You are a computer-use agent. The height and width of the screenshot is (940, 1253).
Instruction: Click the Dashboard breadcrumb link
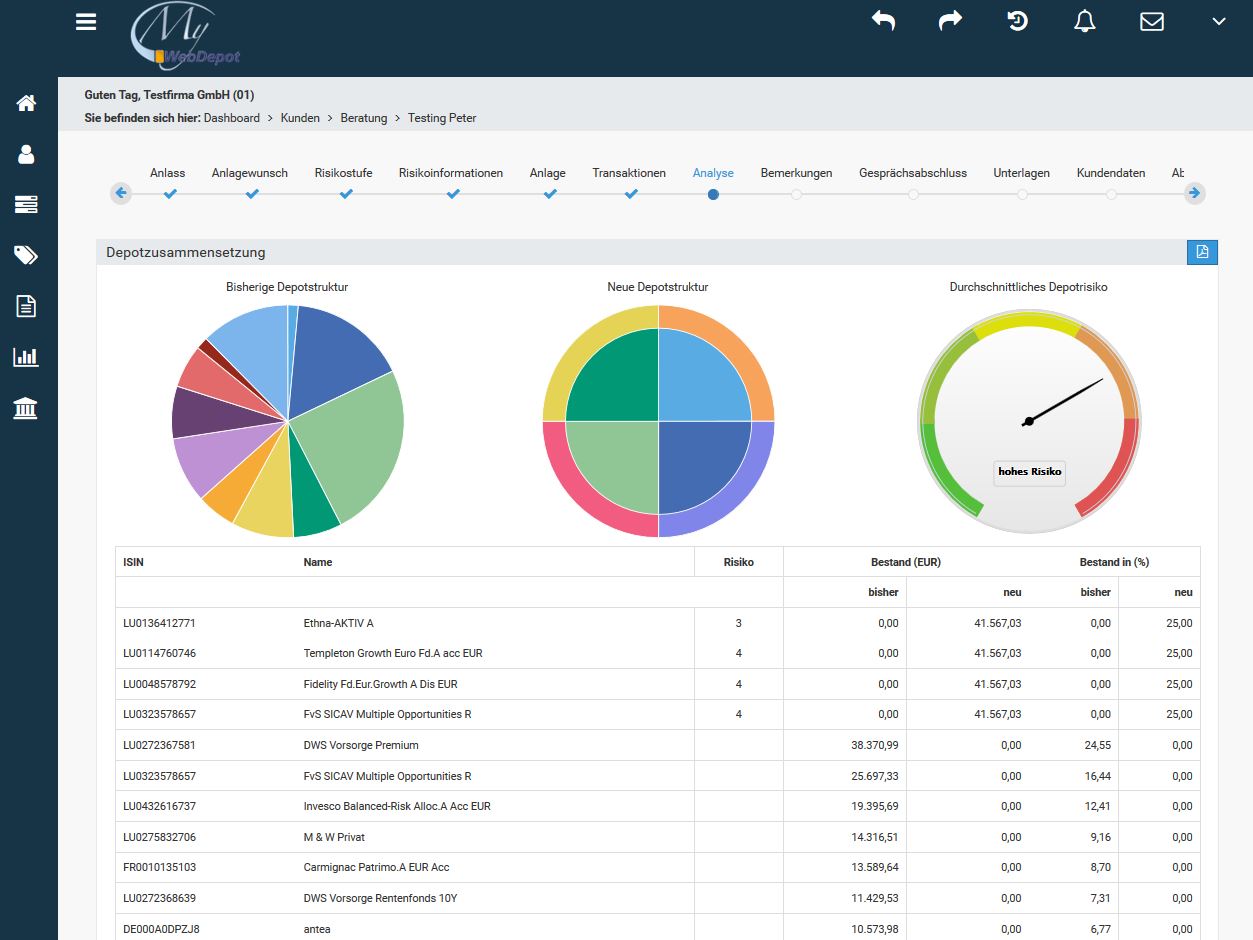[232, 118]
